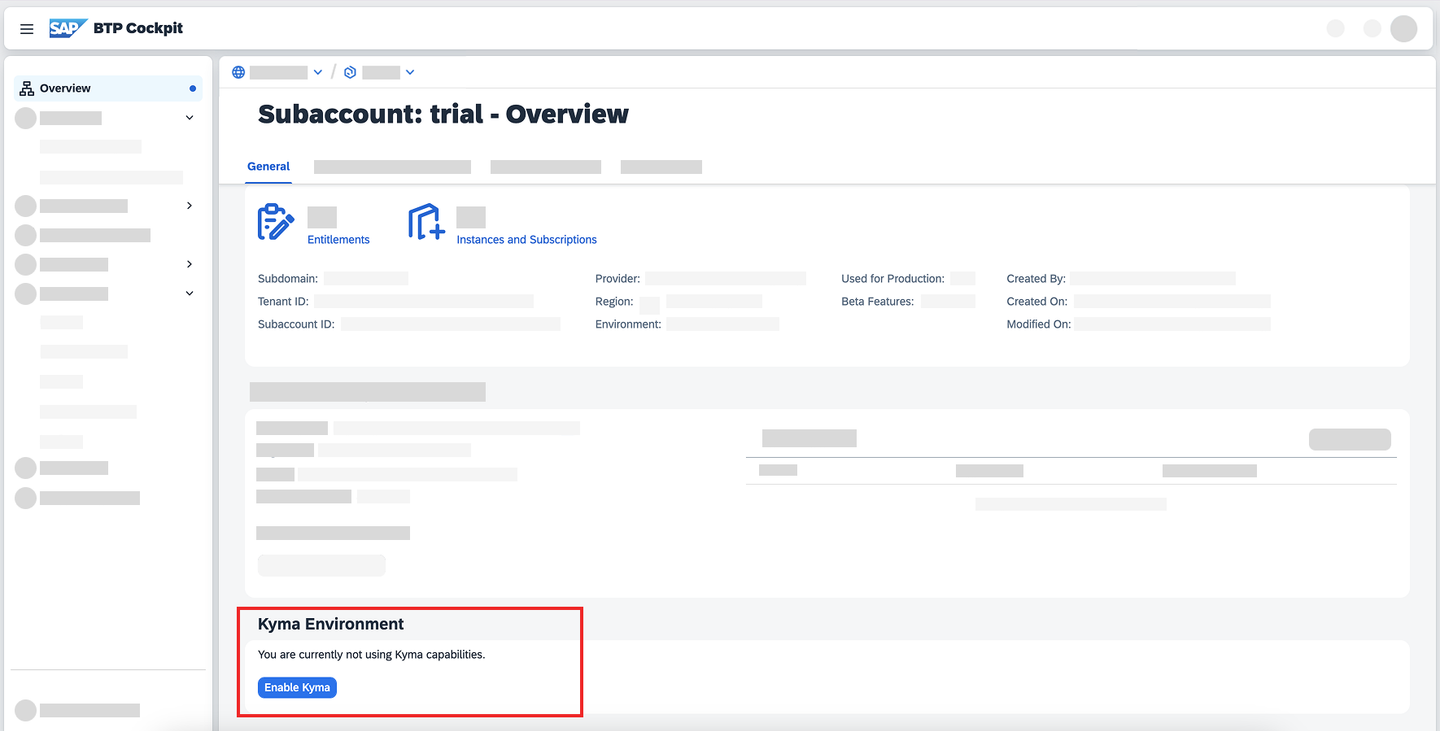
Task: Open the hamburger navigation menu
Action: point(27,29)
